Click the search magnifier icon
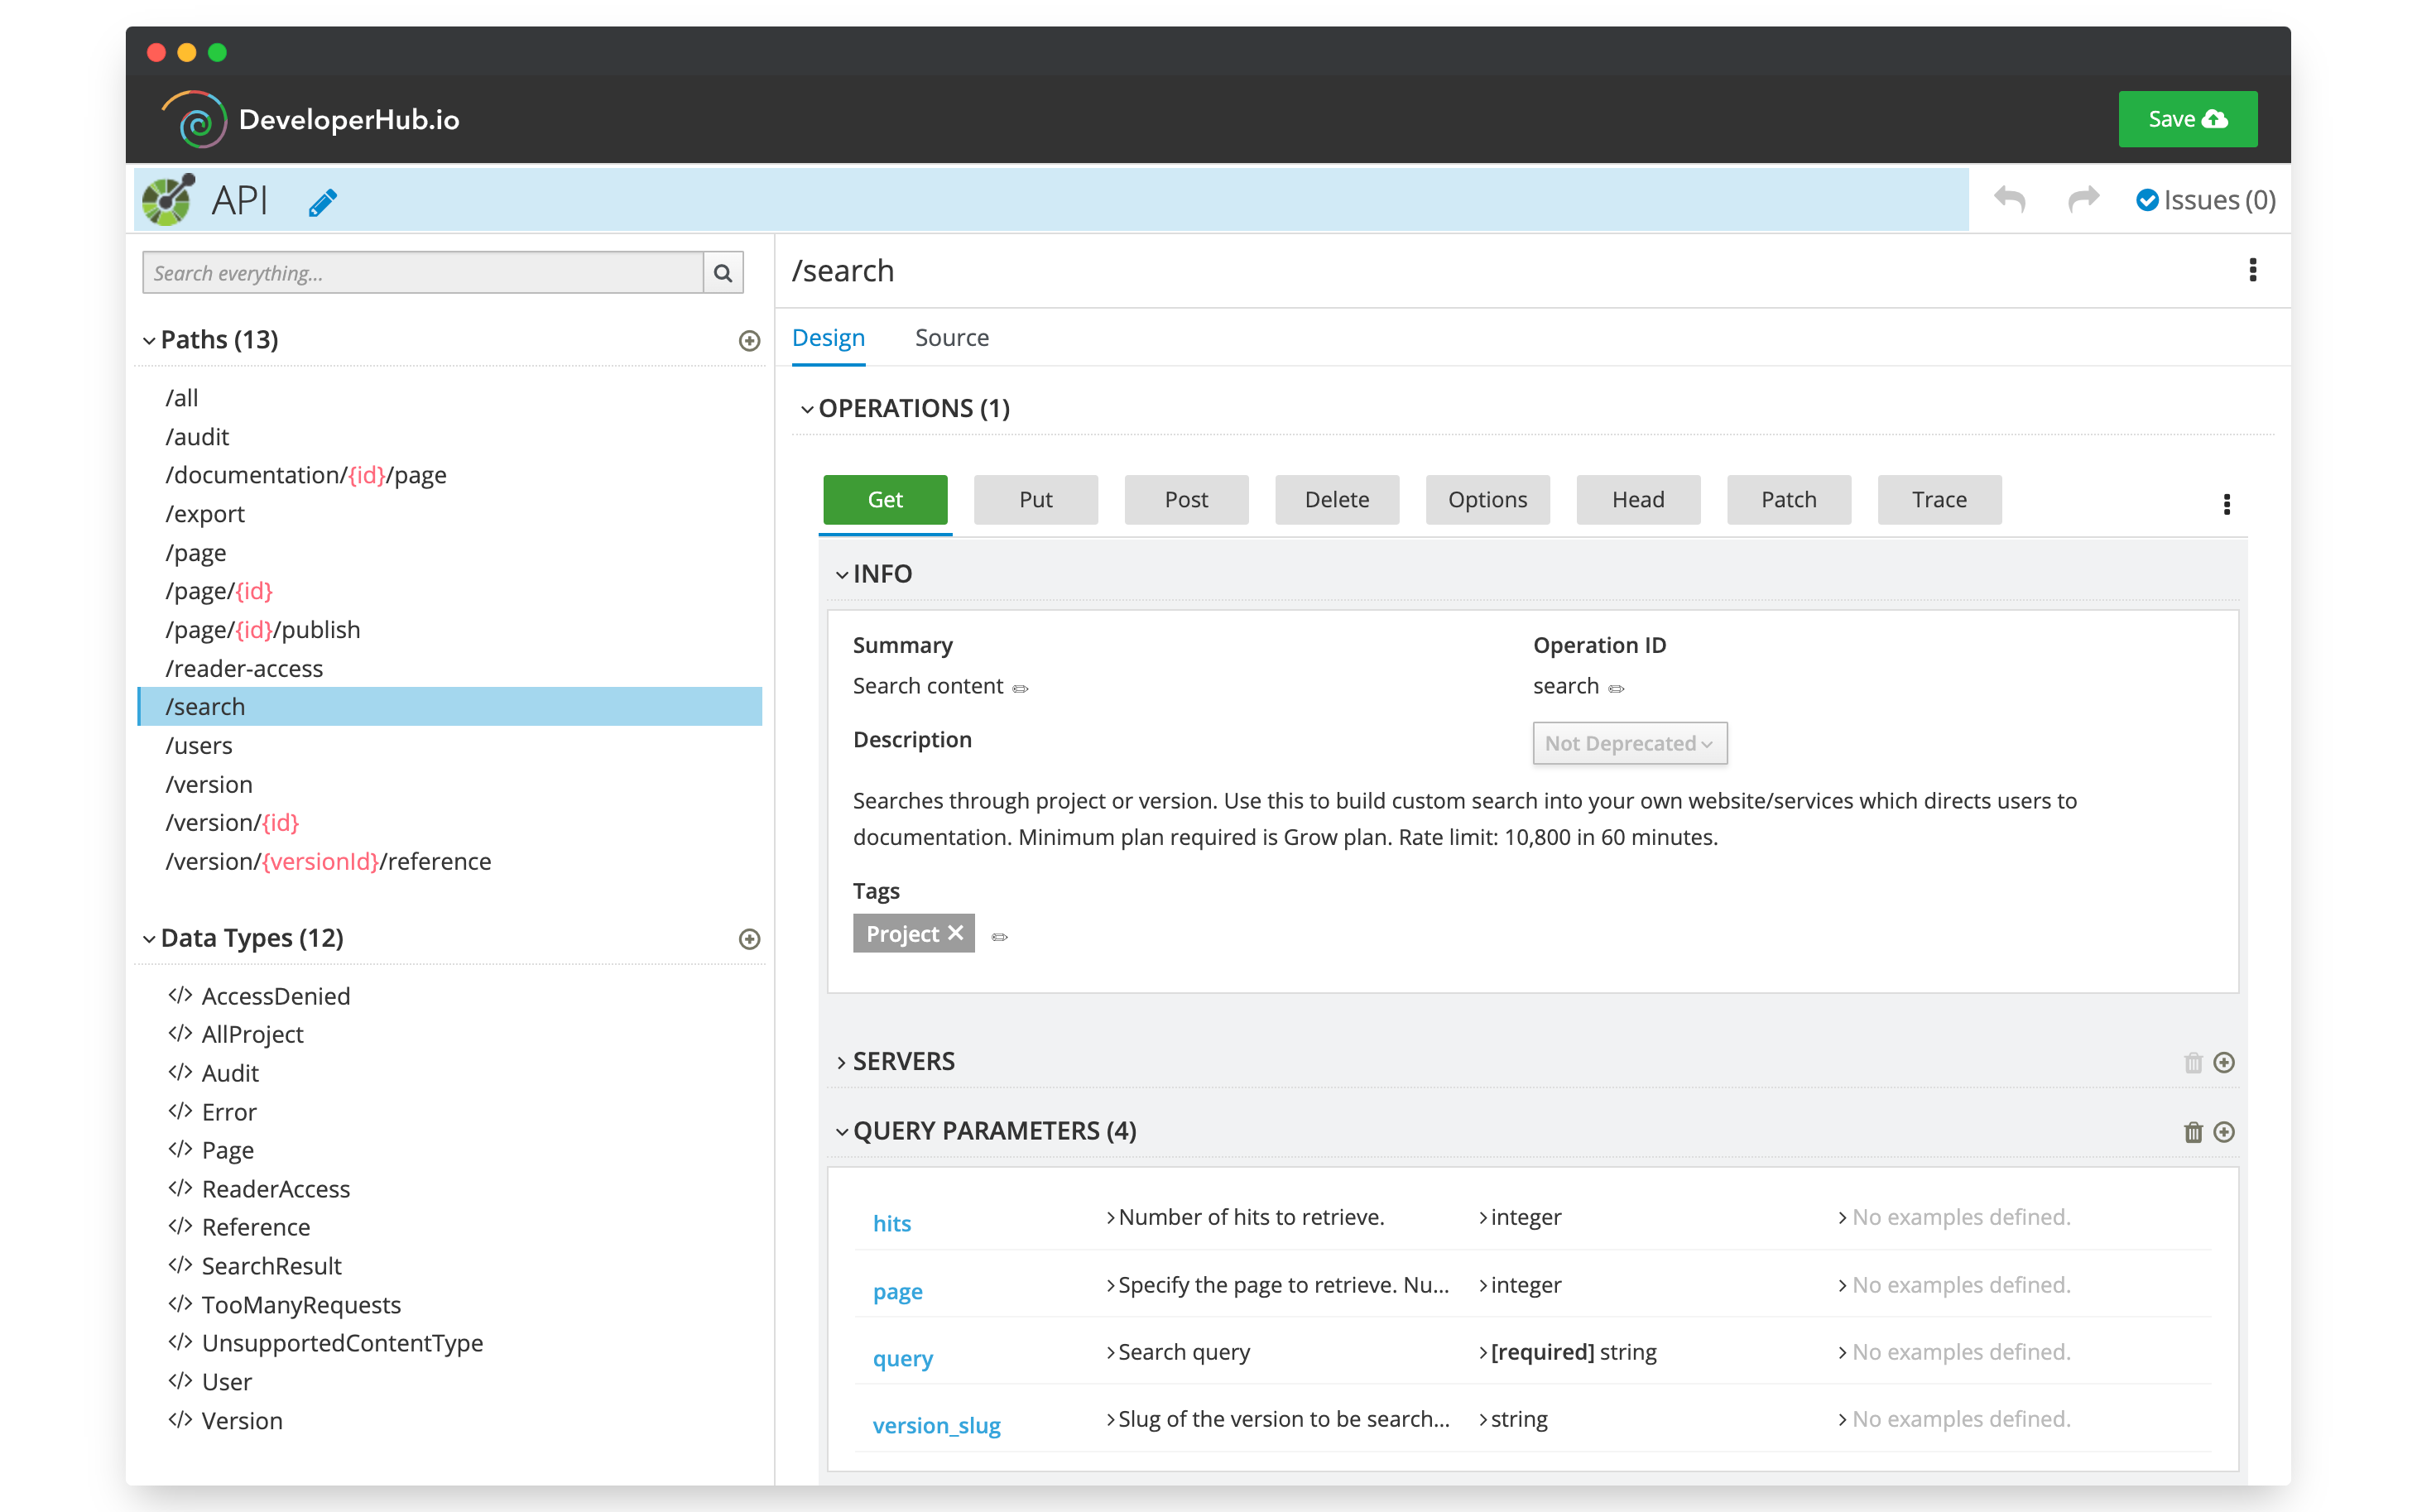2417x1512 pixels. [722, 273]
